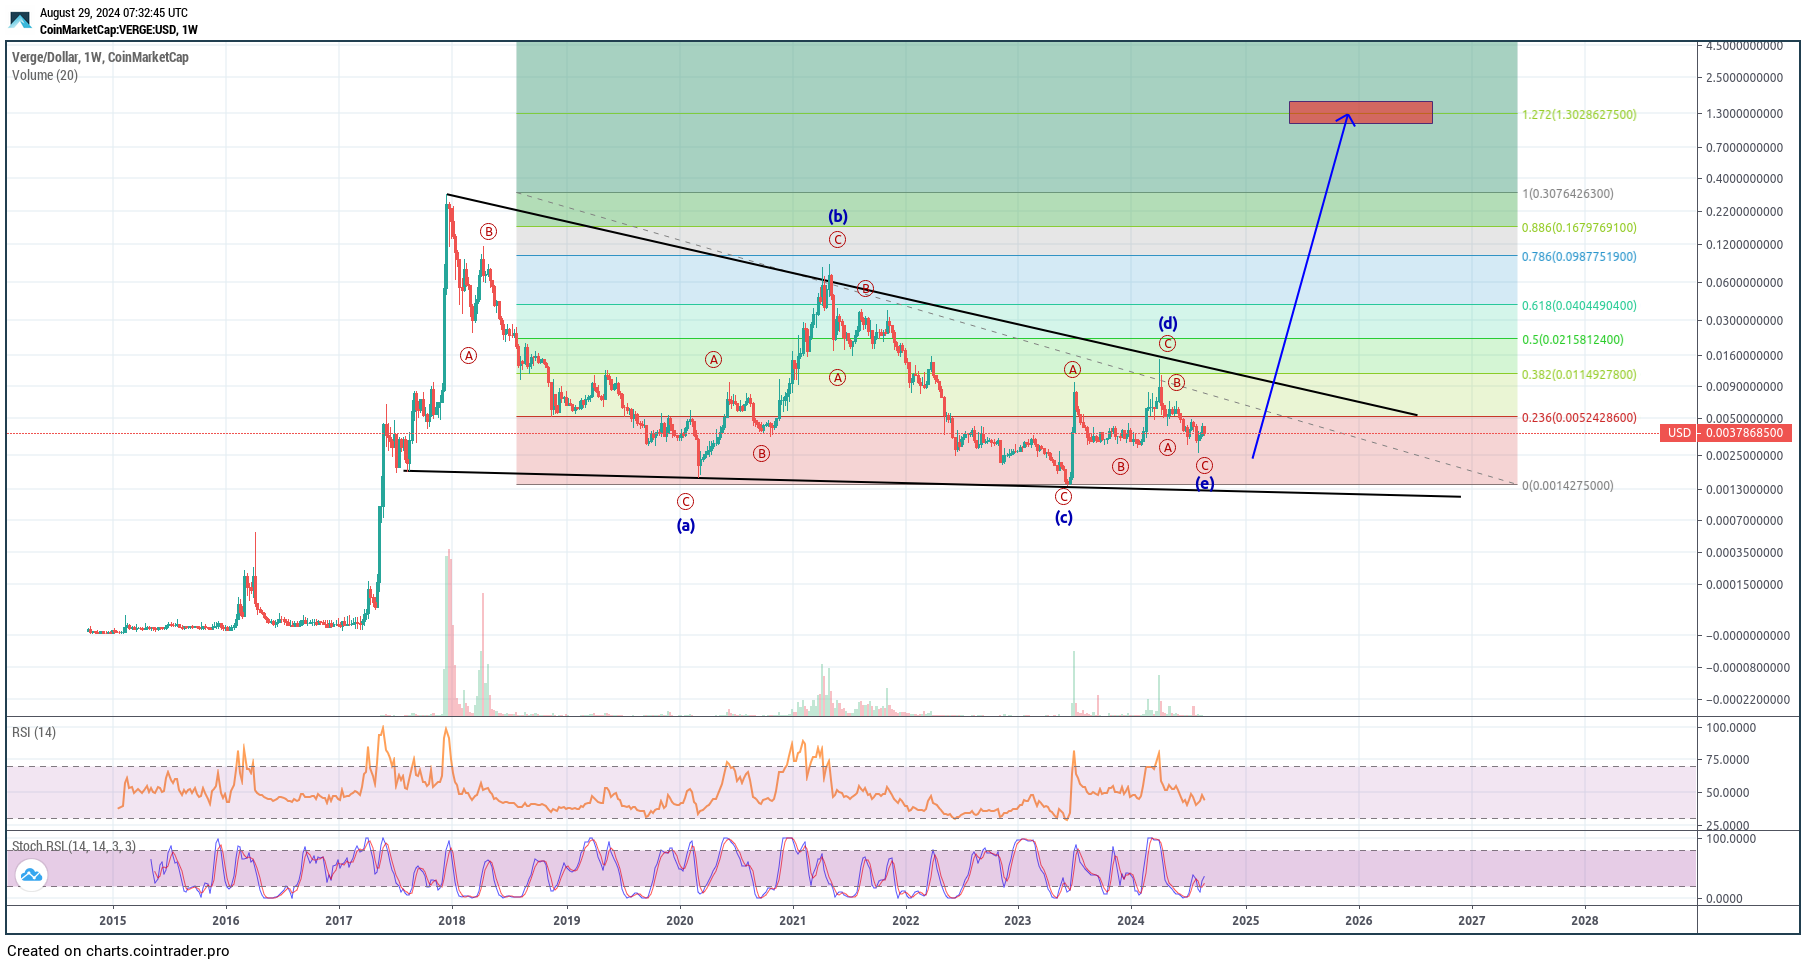Click the Verge/Dollar chart title
The image size is (1806, 965).
coord(100,57)
